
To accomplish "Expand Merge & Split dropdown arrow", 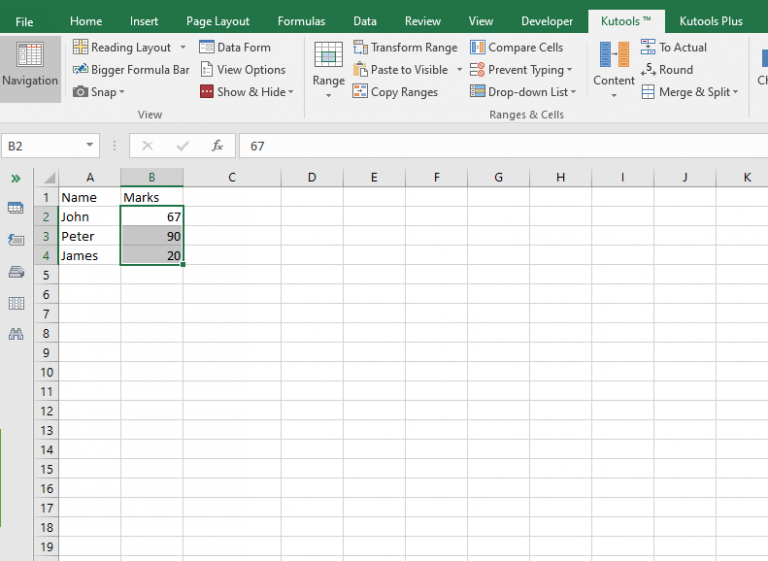I will tap(735, 92).
